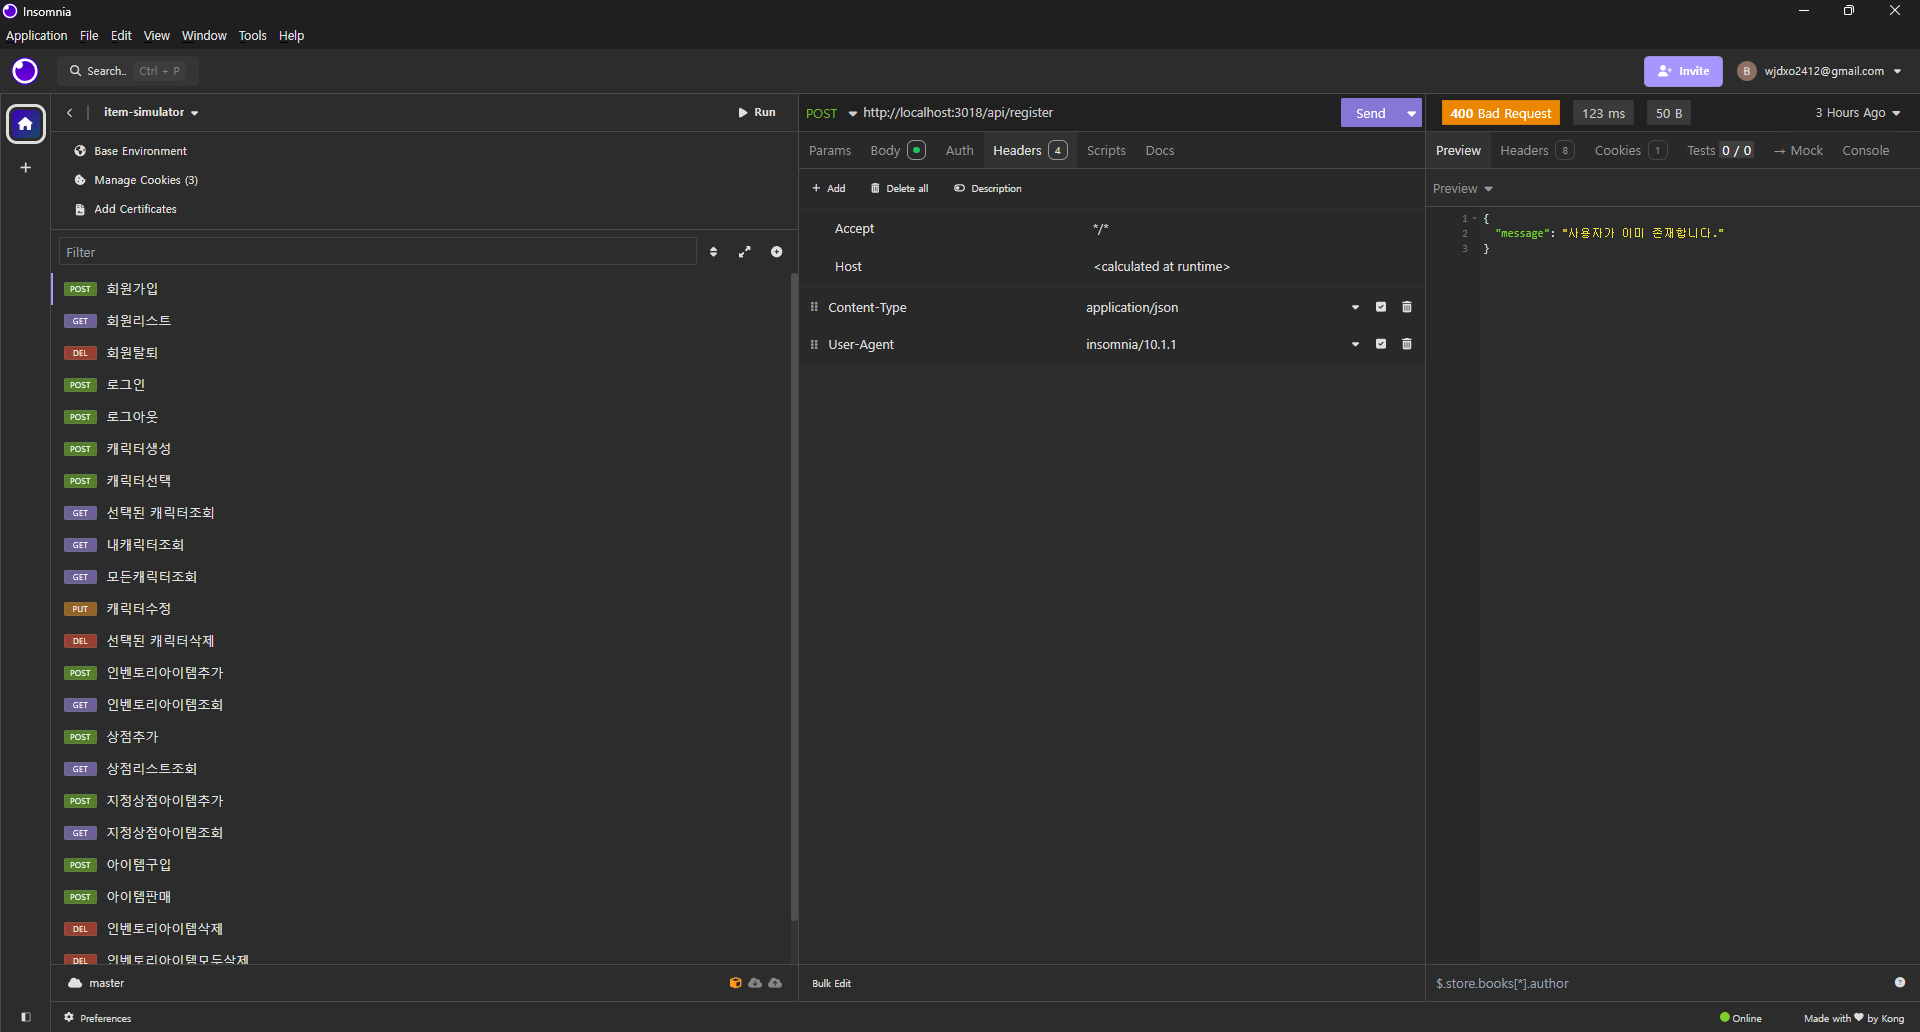Run the item-simulator collection
This screenshot has height=1032, width=1920.
(x=757, y=112)
